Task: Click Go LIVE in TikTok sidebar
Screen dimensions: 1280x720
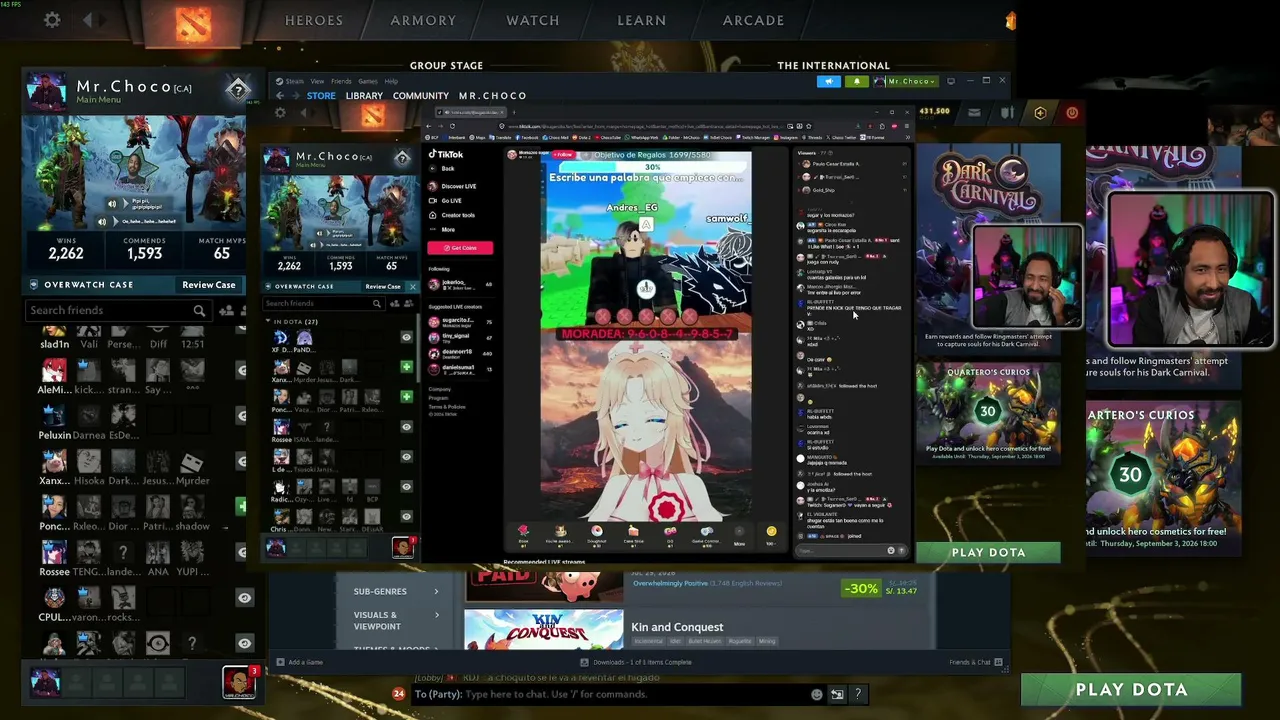Action: point(446,201)
